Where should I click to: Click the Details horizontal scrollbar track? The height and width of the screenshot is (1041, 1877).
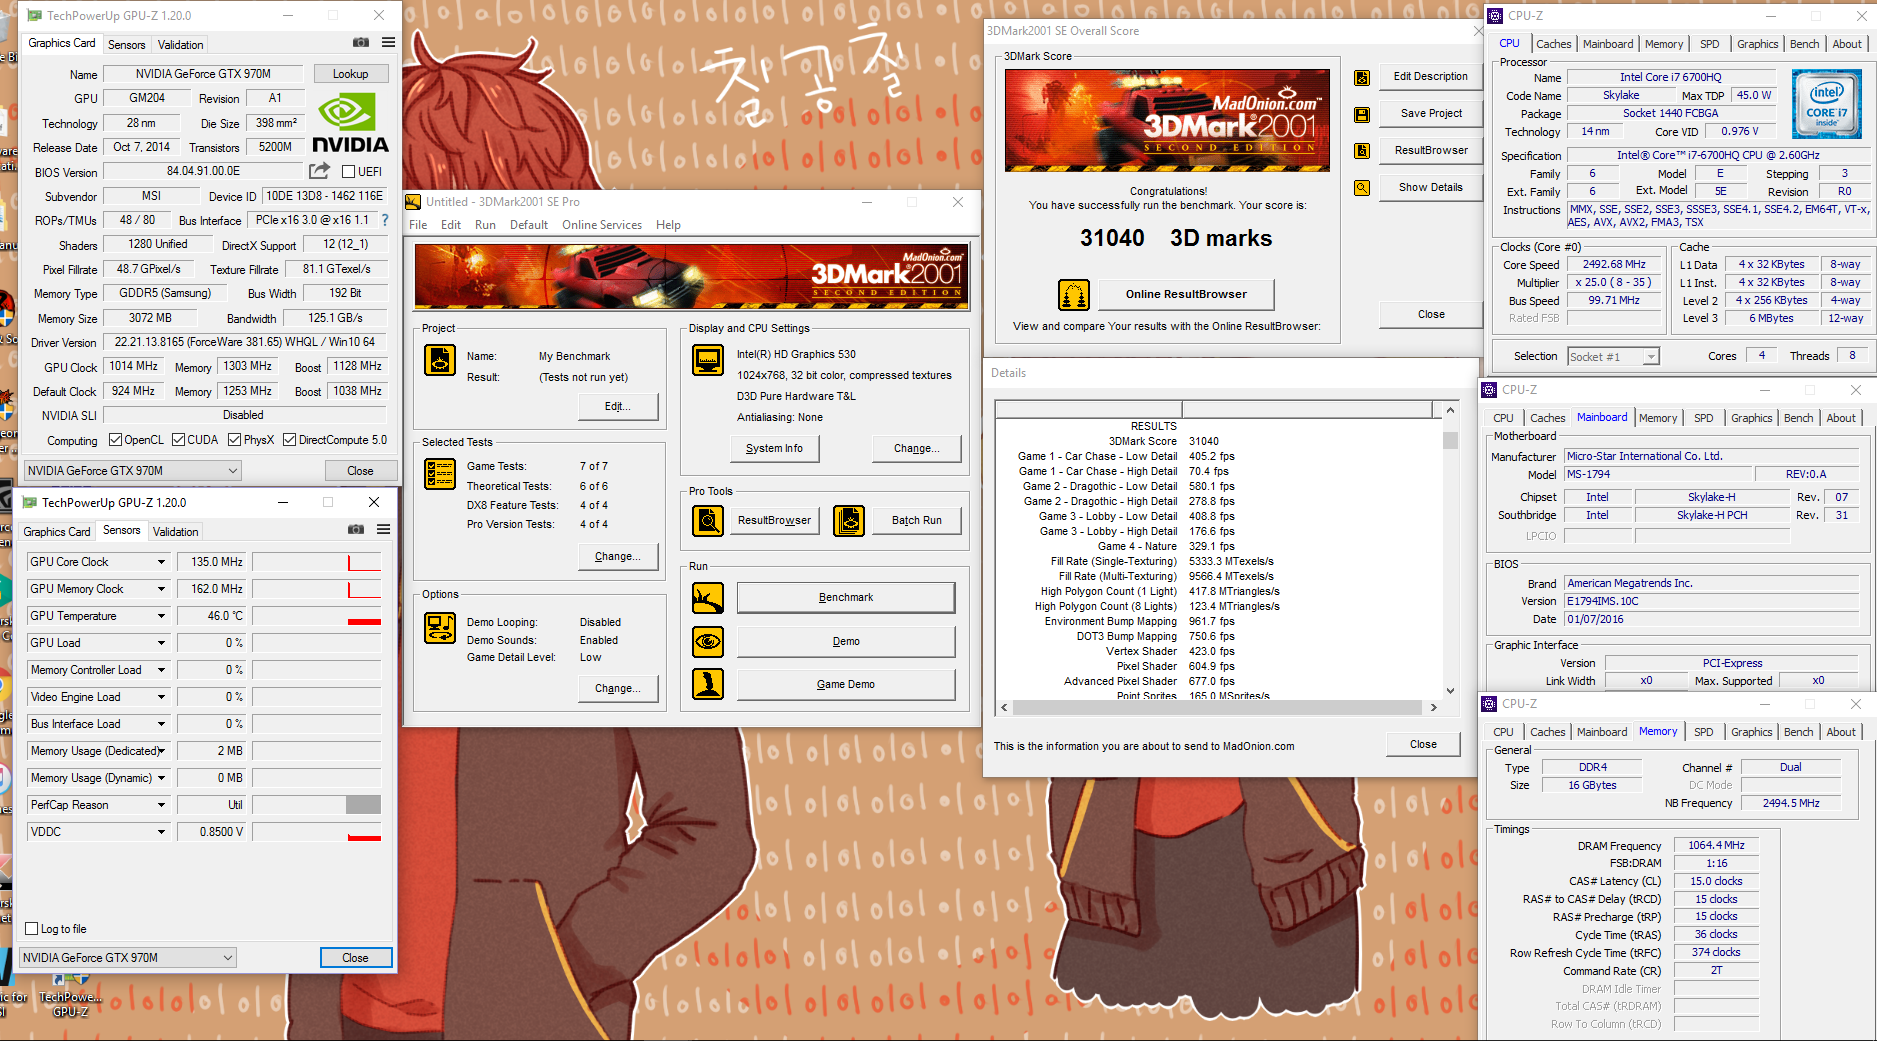point(1217,707)
